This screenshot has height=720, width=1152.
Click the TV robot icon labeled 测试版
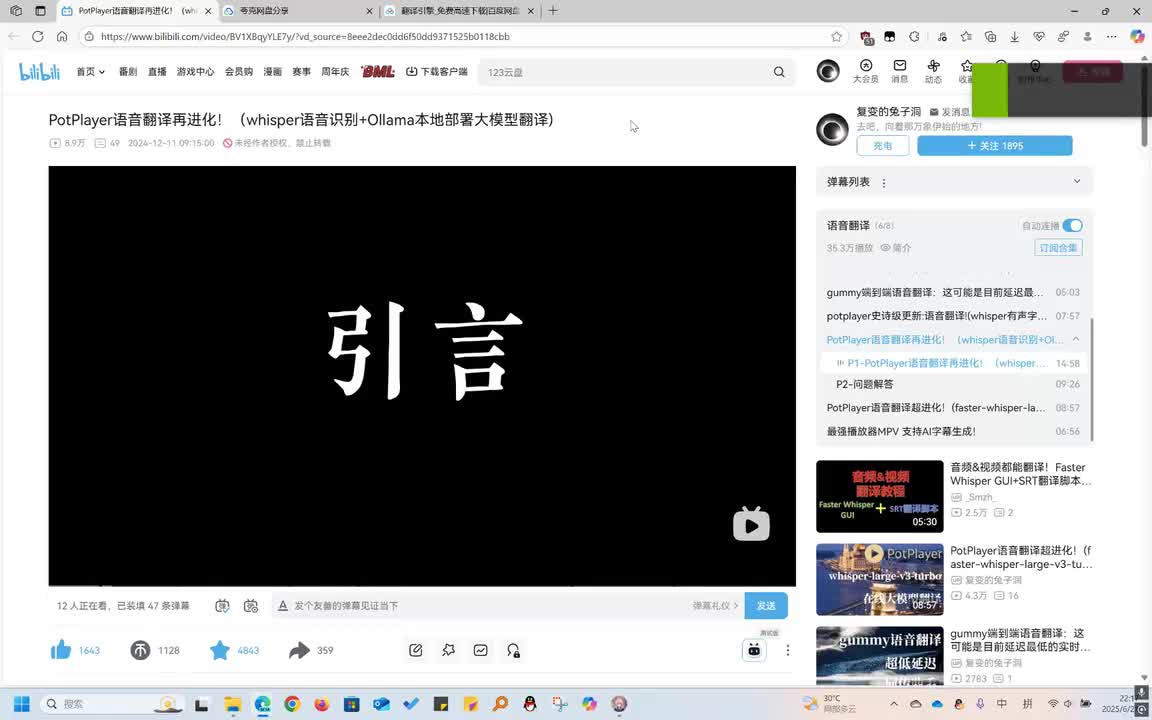pos(754,650)
